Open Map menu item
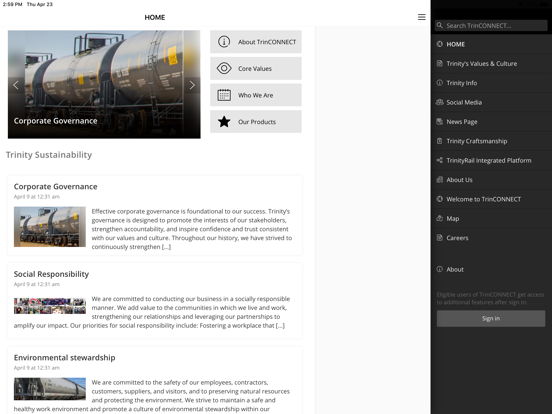Viewport: 552px width, 414px height. coord(491,218)
